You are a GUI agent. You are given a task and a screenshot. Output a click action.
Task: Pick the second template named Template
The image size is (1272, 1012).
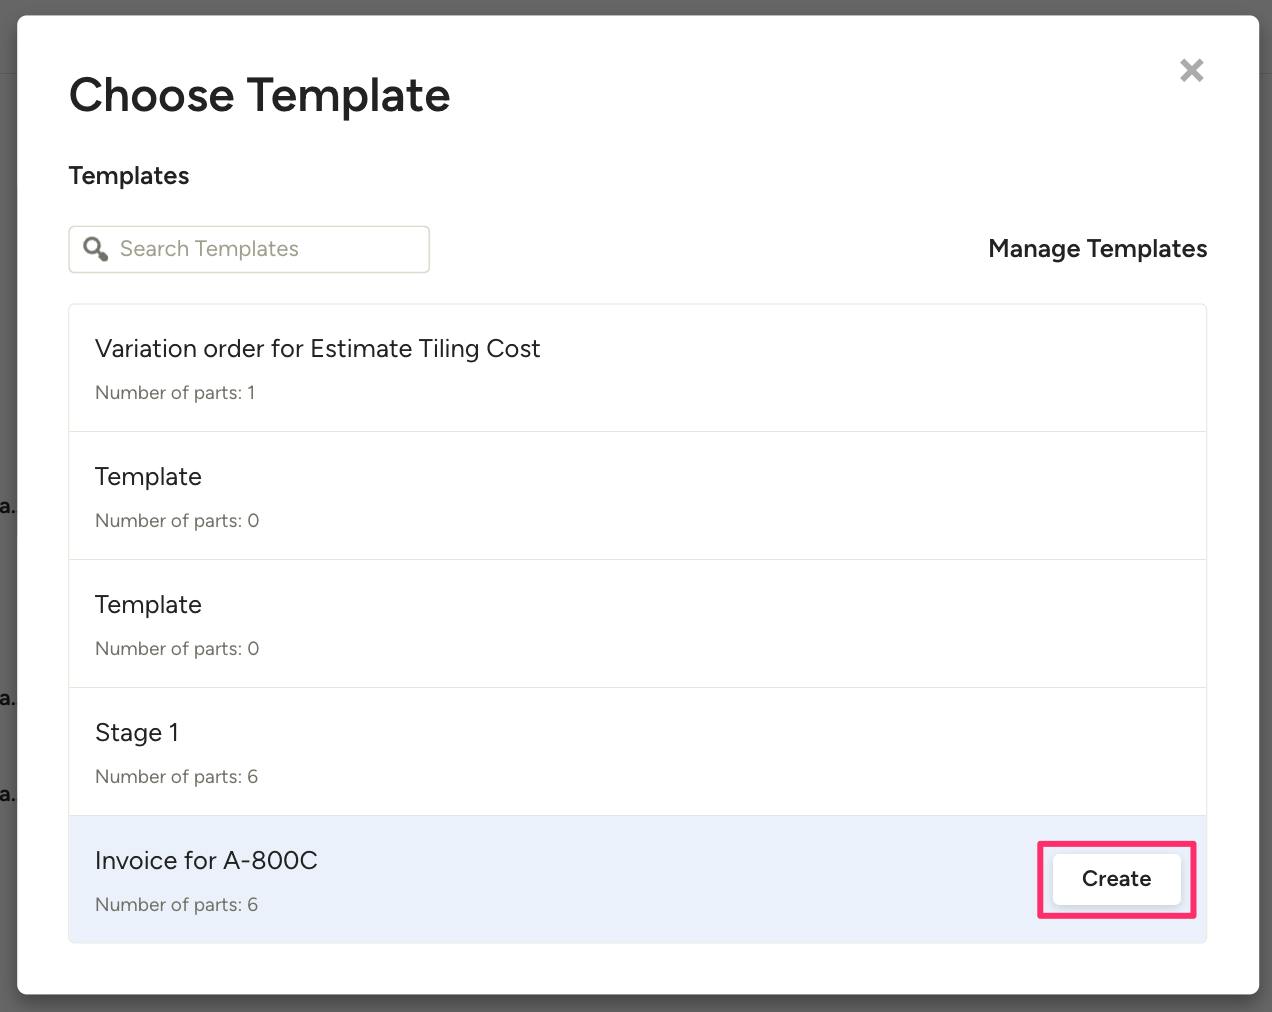pyautogui.click(x=148, y=605)
